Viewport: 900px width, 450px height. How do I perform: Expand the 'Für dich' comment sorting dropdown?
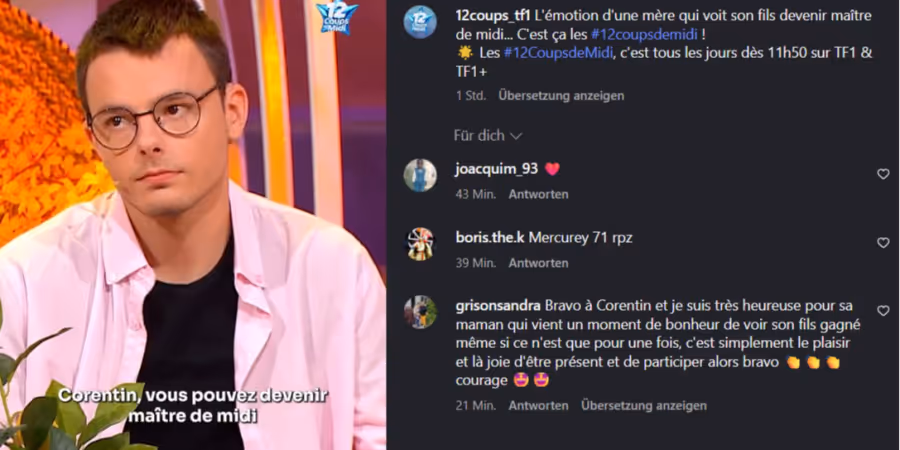[488, 135]
